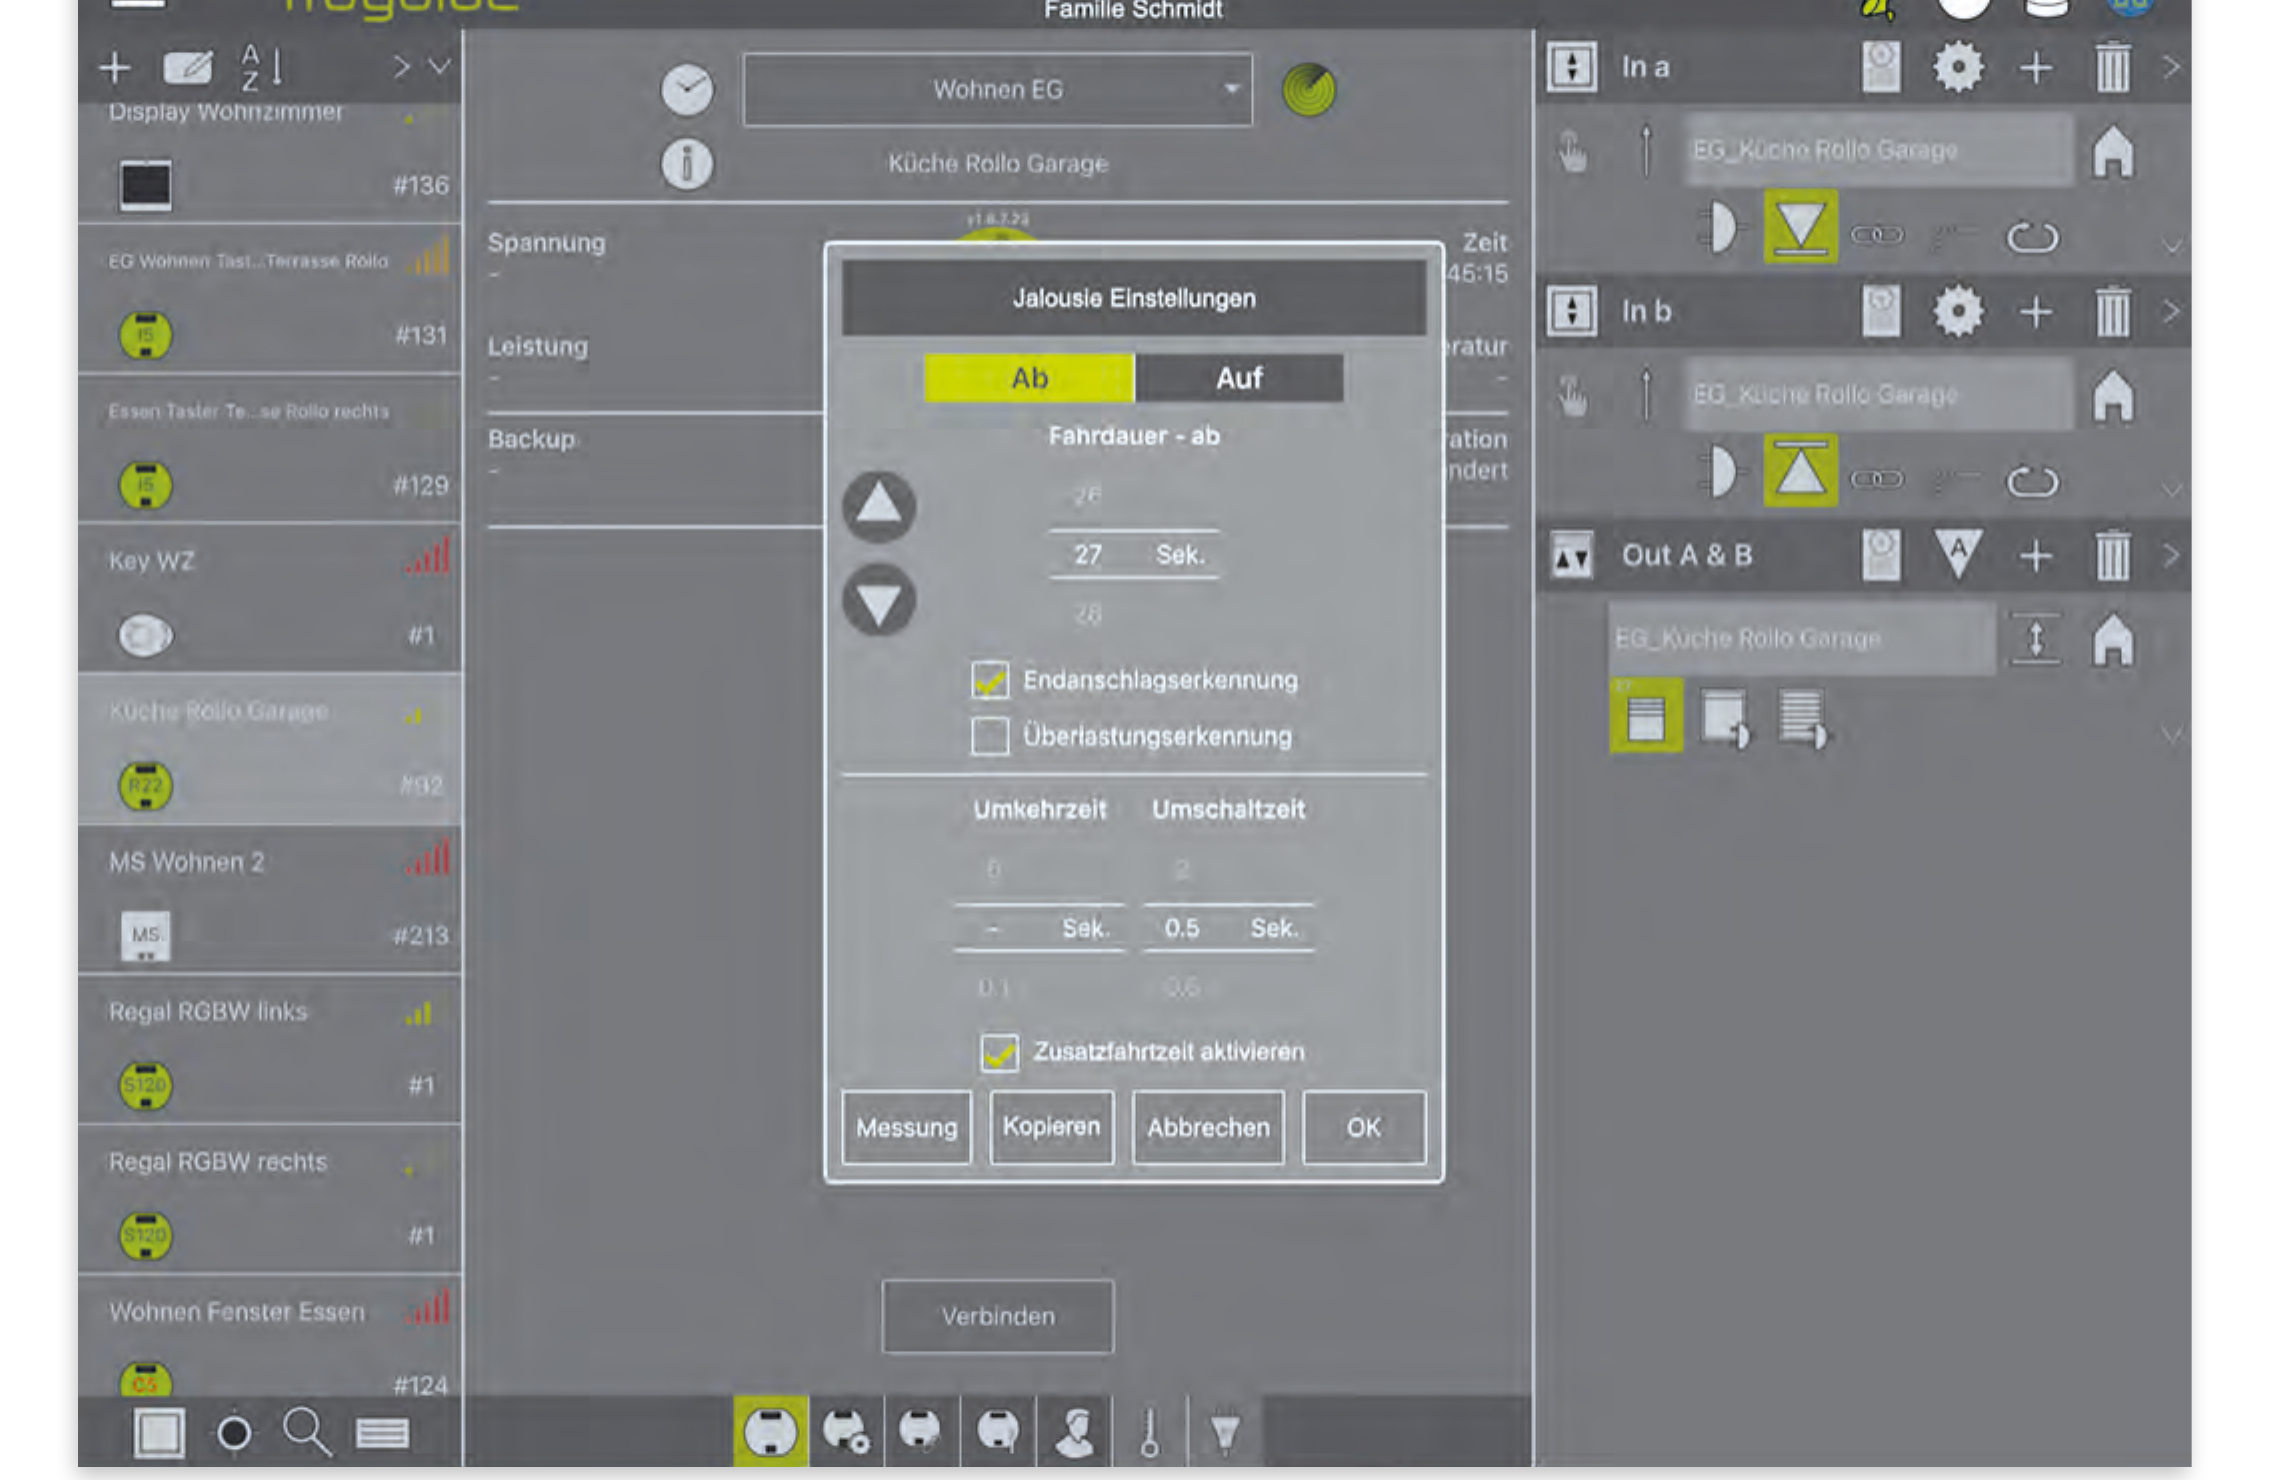Select the highlighted up-triangle action in In b
The height and width of the screenshot is (1480, 2282).
[1800, 471]
